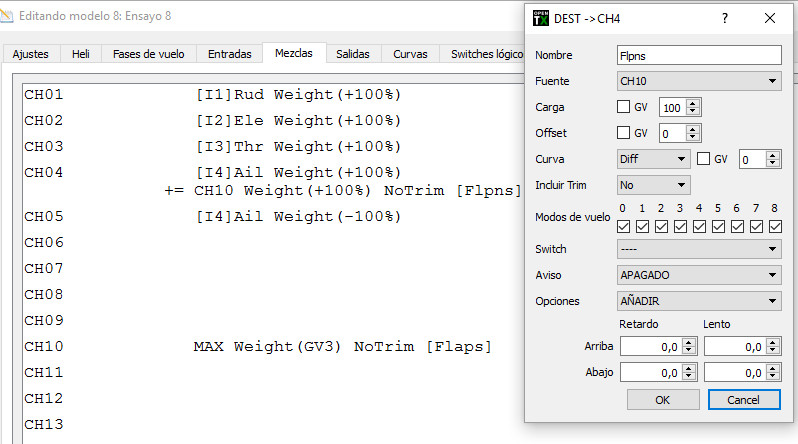Screen dimensions: 798x444
Task: Click the OpenTX icon in dialog title bar
Action: [541, 18]
